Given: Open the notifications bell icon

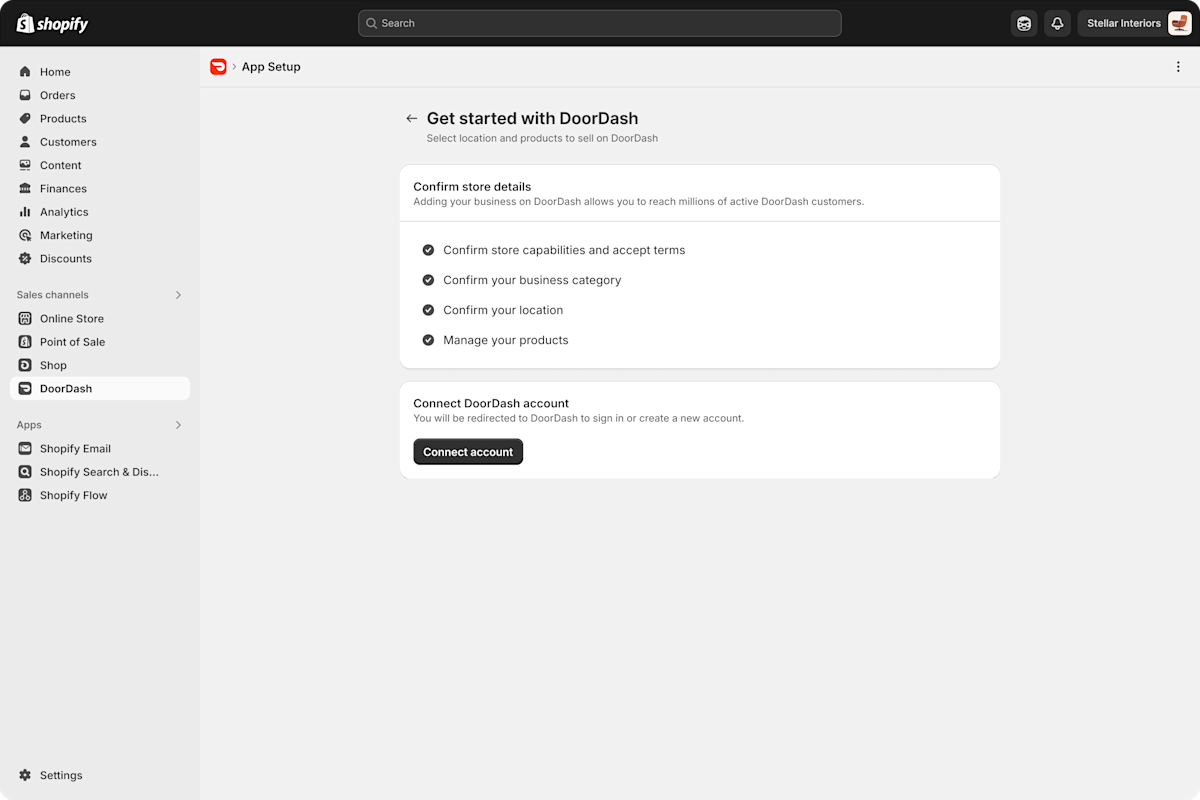Looking at the screenshot, I should [x=1057, y=23].
